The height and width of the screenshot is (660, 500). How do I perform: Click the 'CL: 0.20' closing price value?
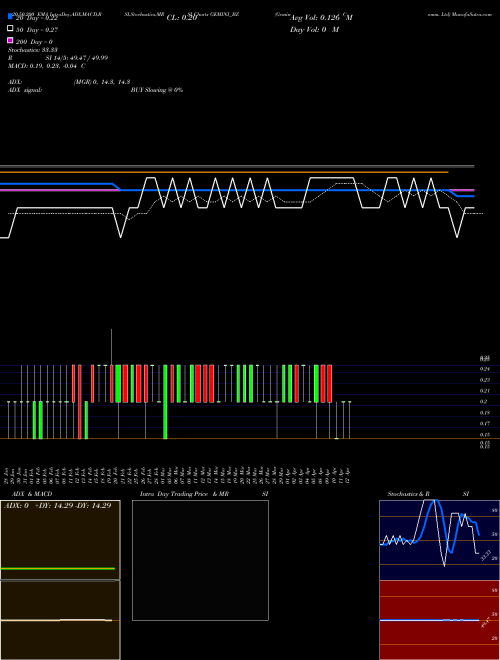(x=182, y=18)
